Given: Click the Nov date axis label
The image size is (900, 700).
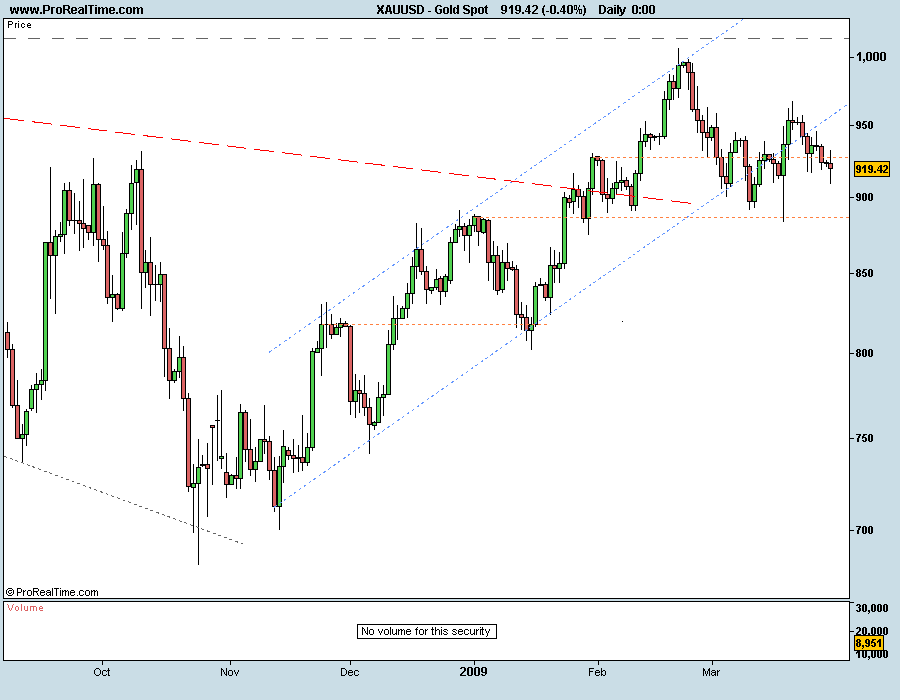Looking at the screenshot, I should click(x=230, y=672).
